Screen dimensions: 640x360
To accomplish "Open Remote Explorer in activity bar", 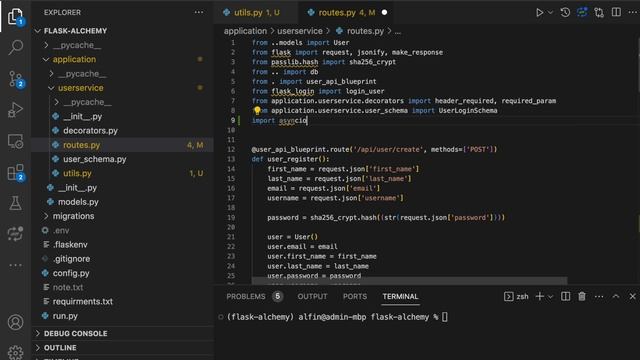I will coord(15,141).
